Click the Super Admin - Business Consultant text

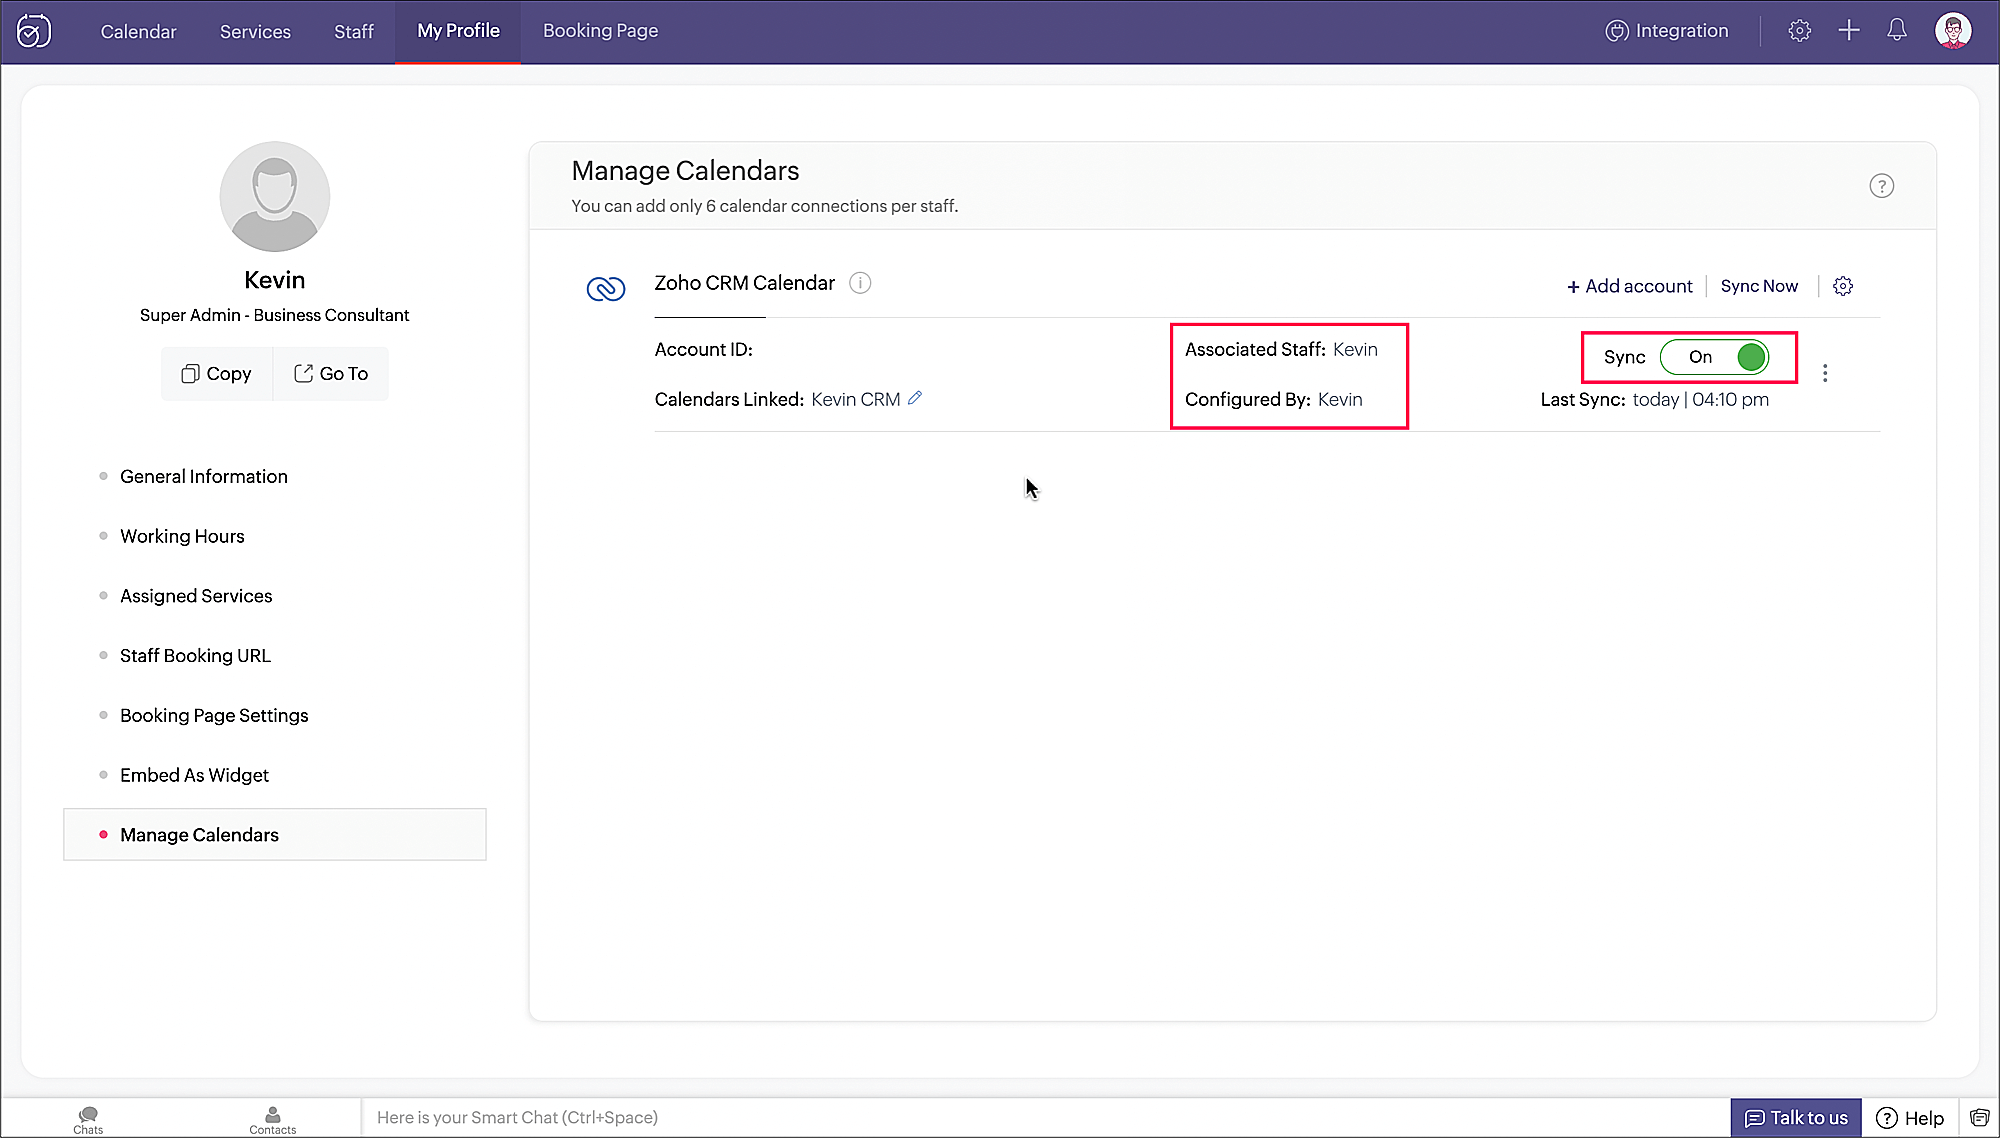pos(274,315)
